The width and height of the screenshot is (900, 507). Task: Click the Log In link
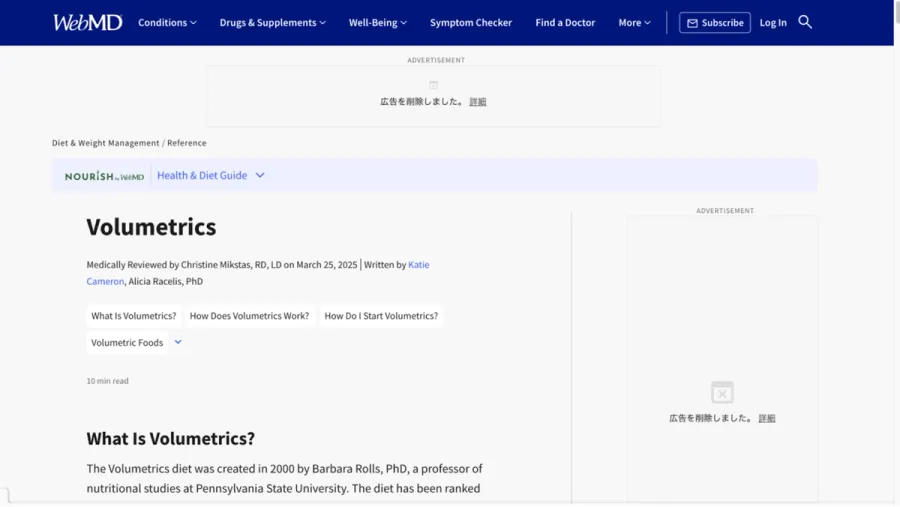coord(773,22)
